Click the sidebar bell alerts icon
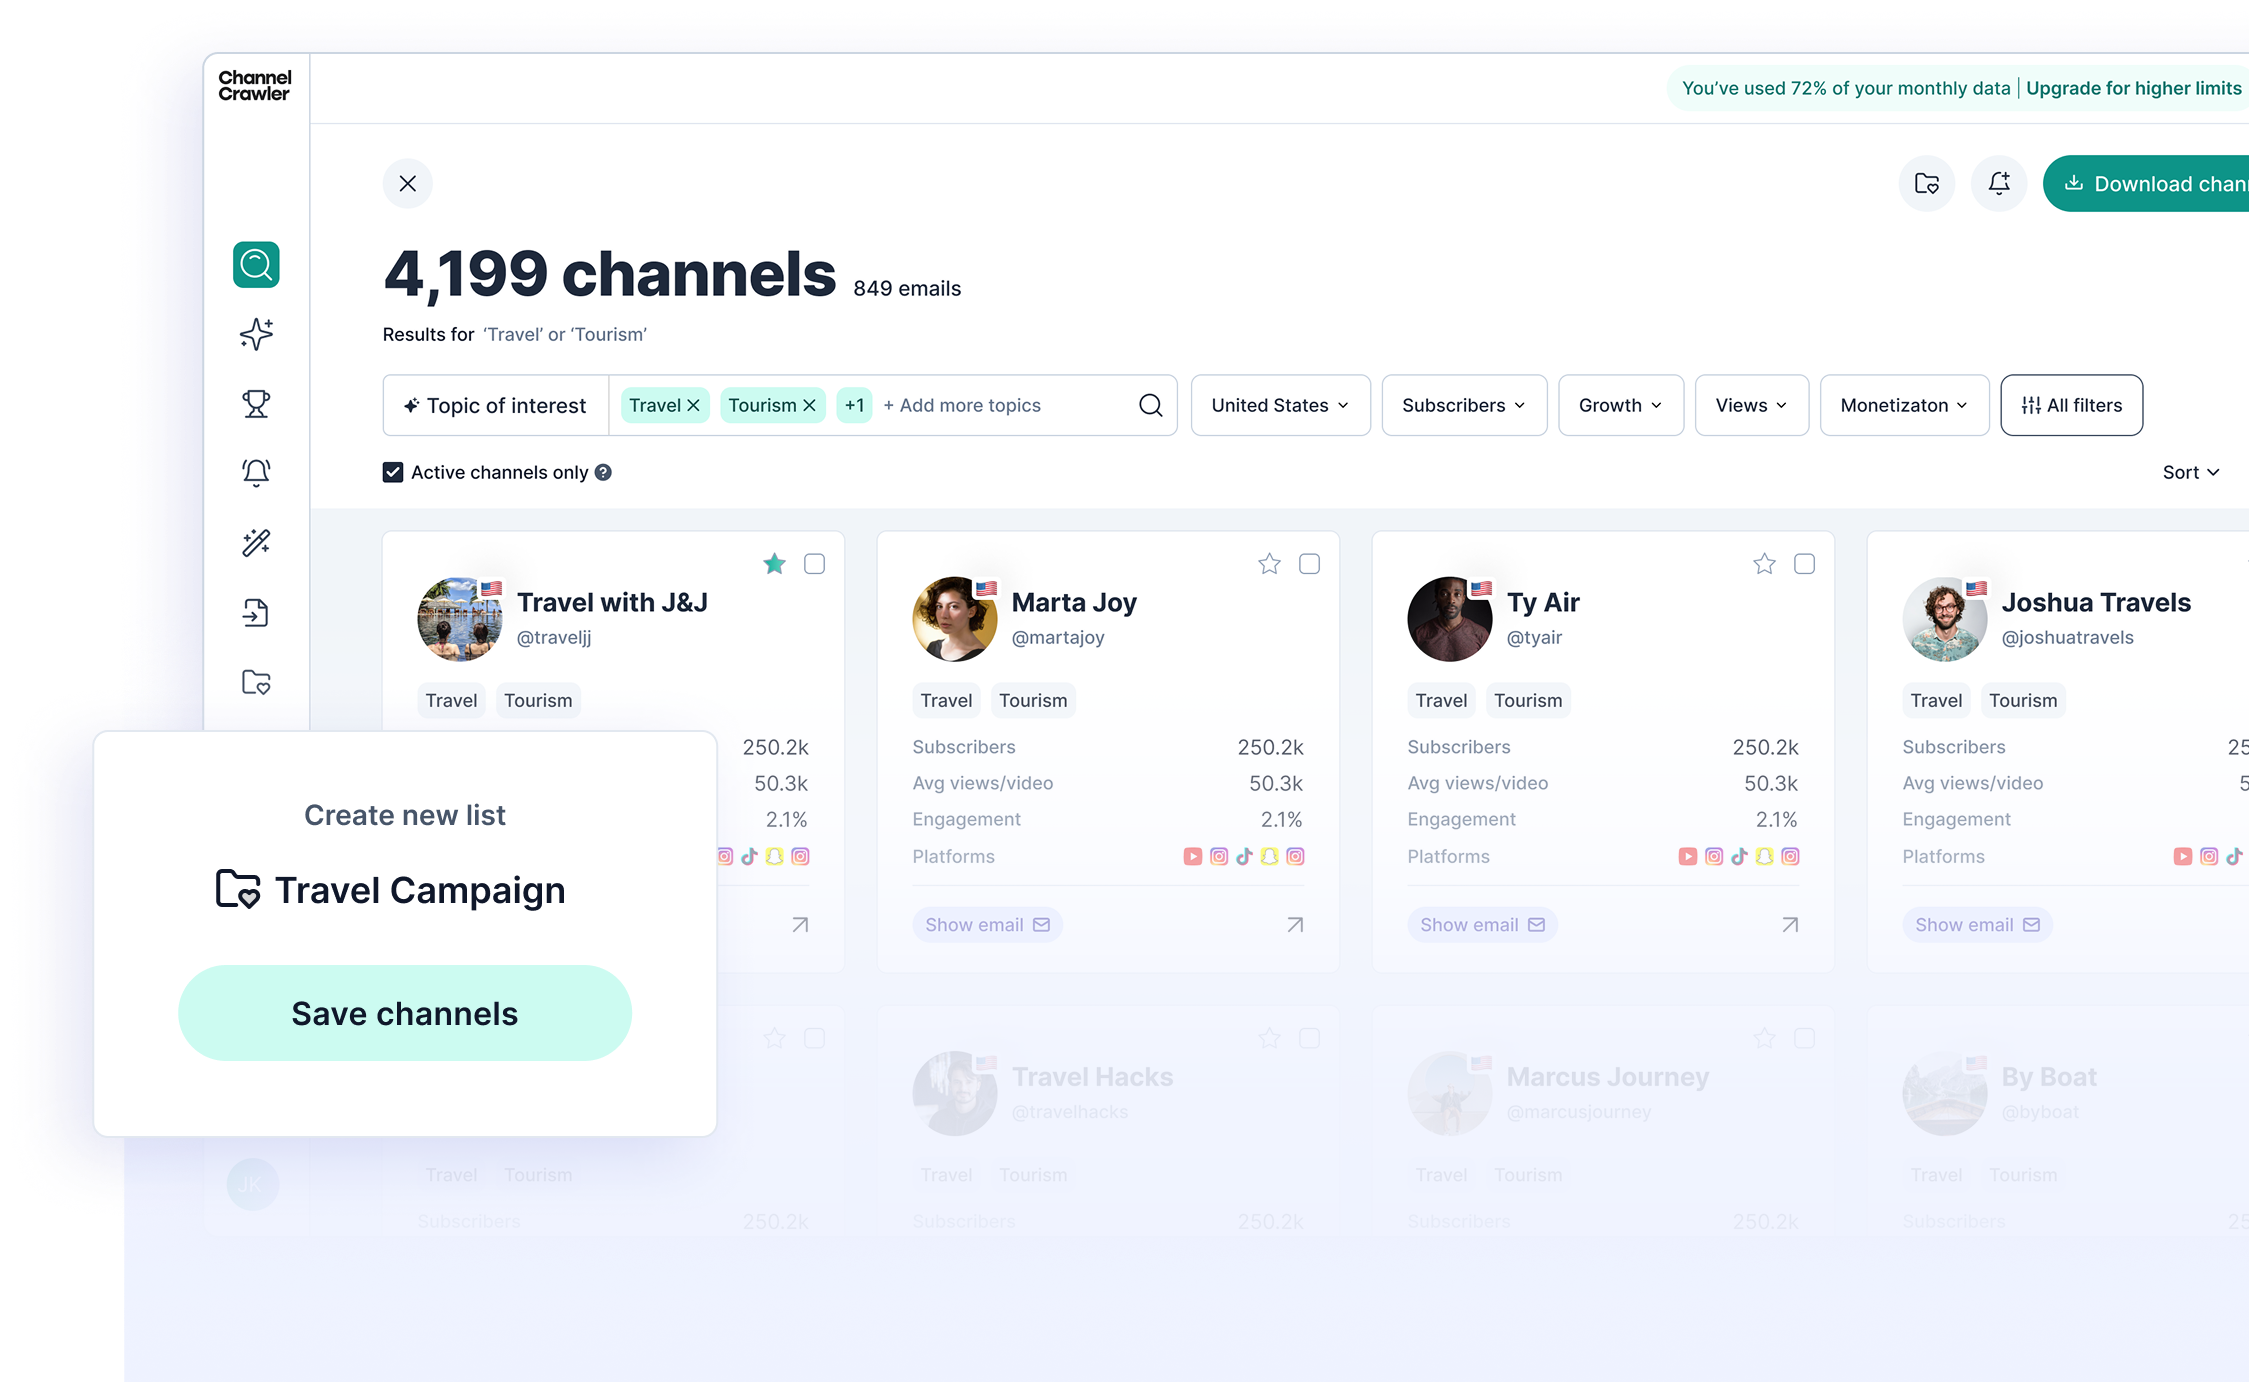Viewport: 2249px width, 1382px height. coord(256,472)
